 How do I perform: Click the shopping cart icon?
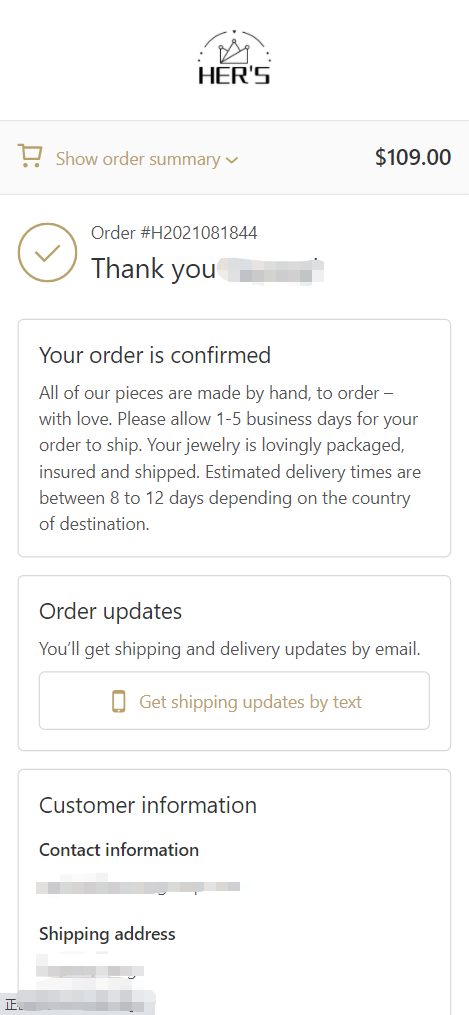click(30, 156)
